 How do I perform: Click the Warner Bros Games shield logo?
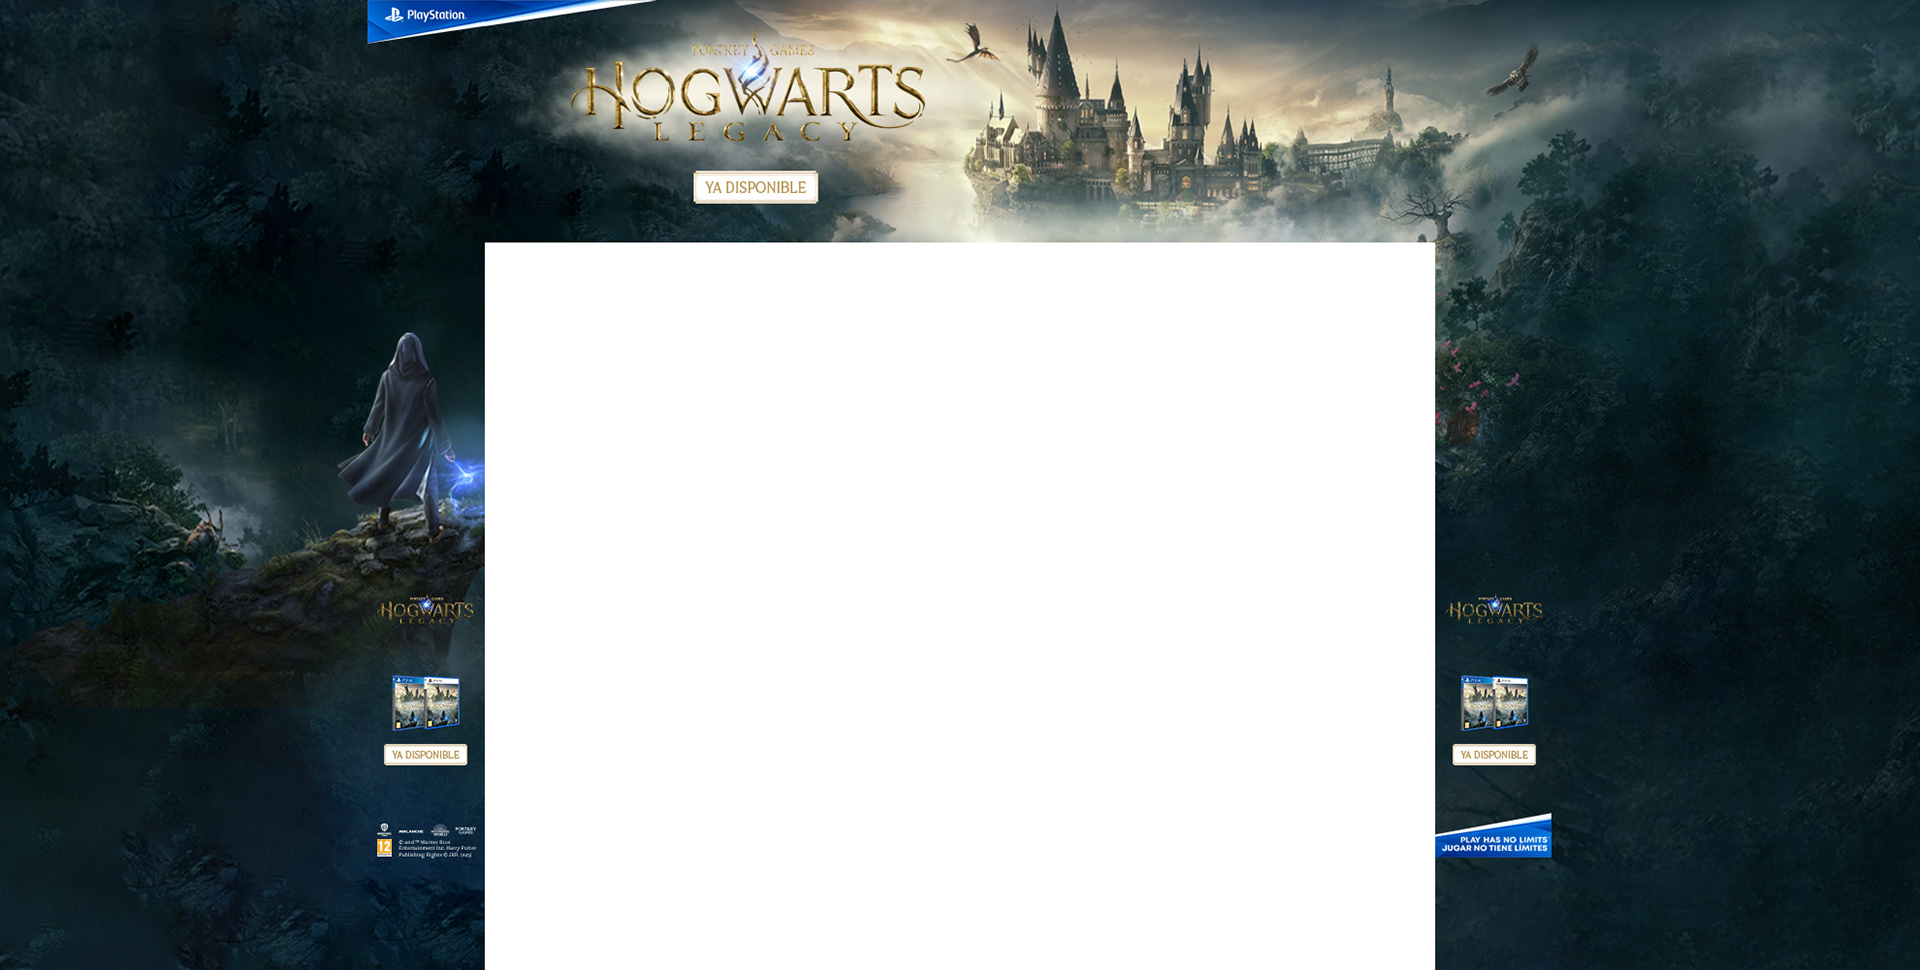[384, 829]
